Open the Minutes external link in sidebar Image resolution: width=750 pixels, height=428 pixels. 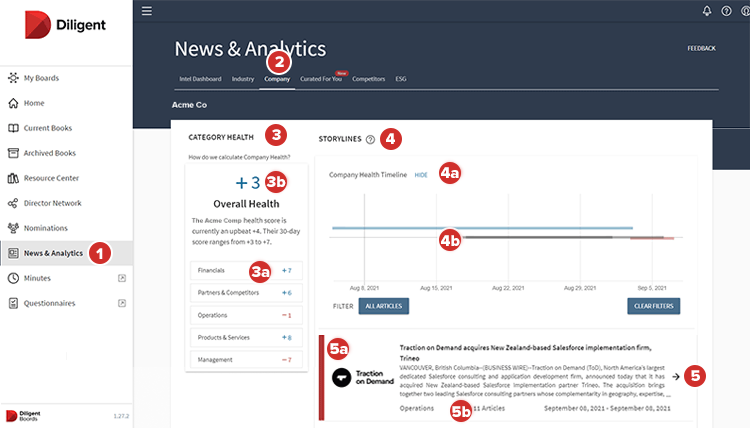[121, 277]
